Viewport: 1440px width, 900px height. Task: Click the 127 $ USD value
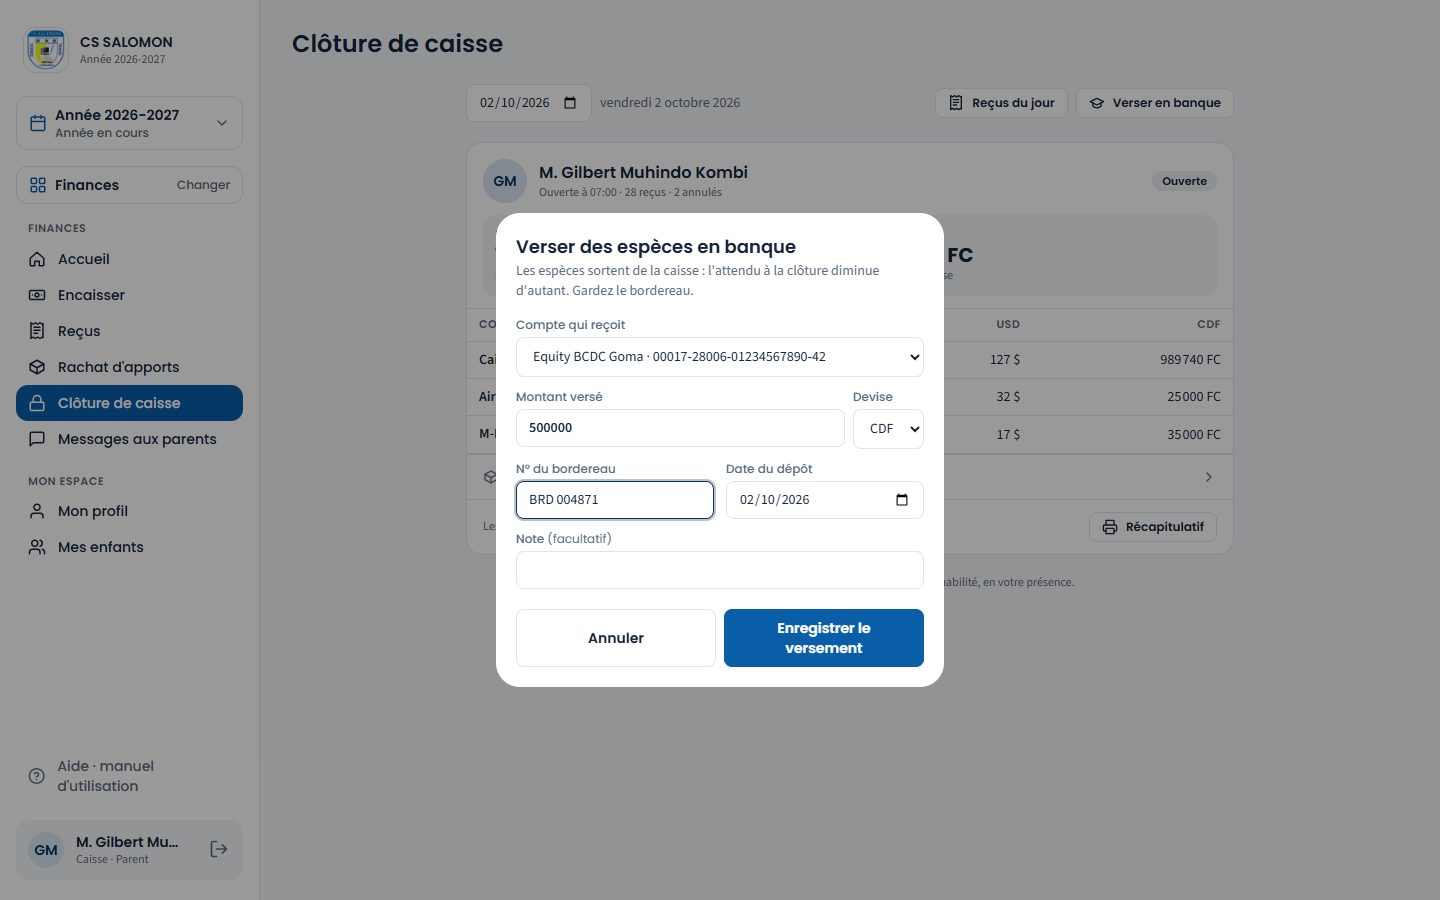[x=1005, y=360]
